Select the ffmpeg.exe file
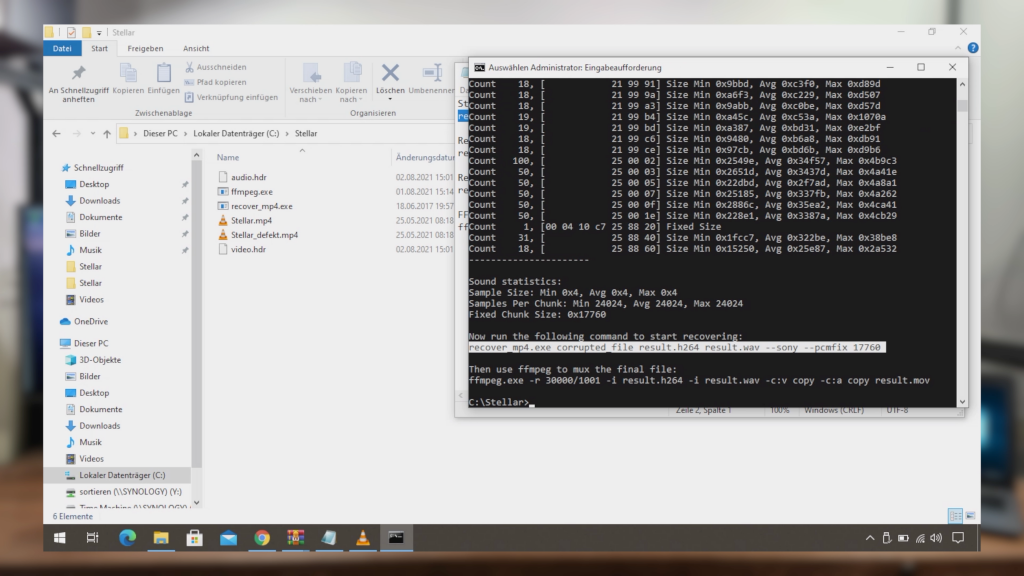Viewport: 1024px width, 576px height. (251, 191)
